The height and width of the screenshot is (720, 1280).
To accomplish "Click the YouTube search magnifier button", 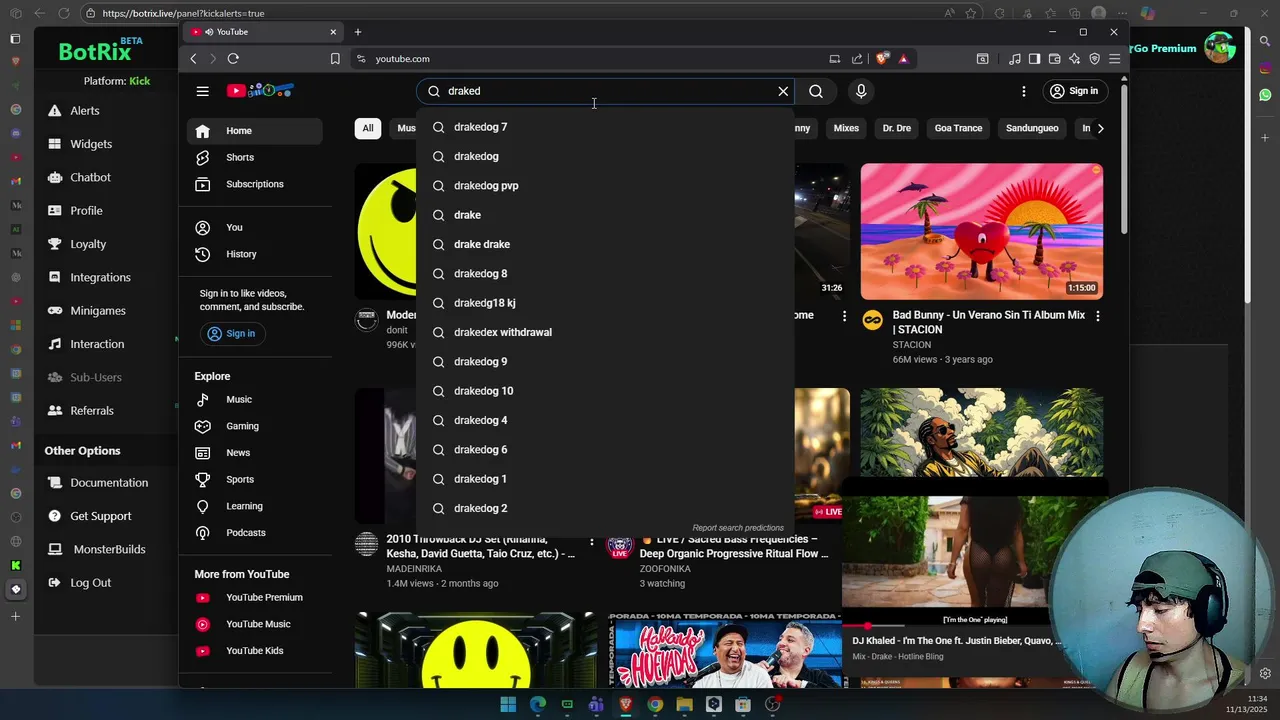I will [816, 91].
